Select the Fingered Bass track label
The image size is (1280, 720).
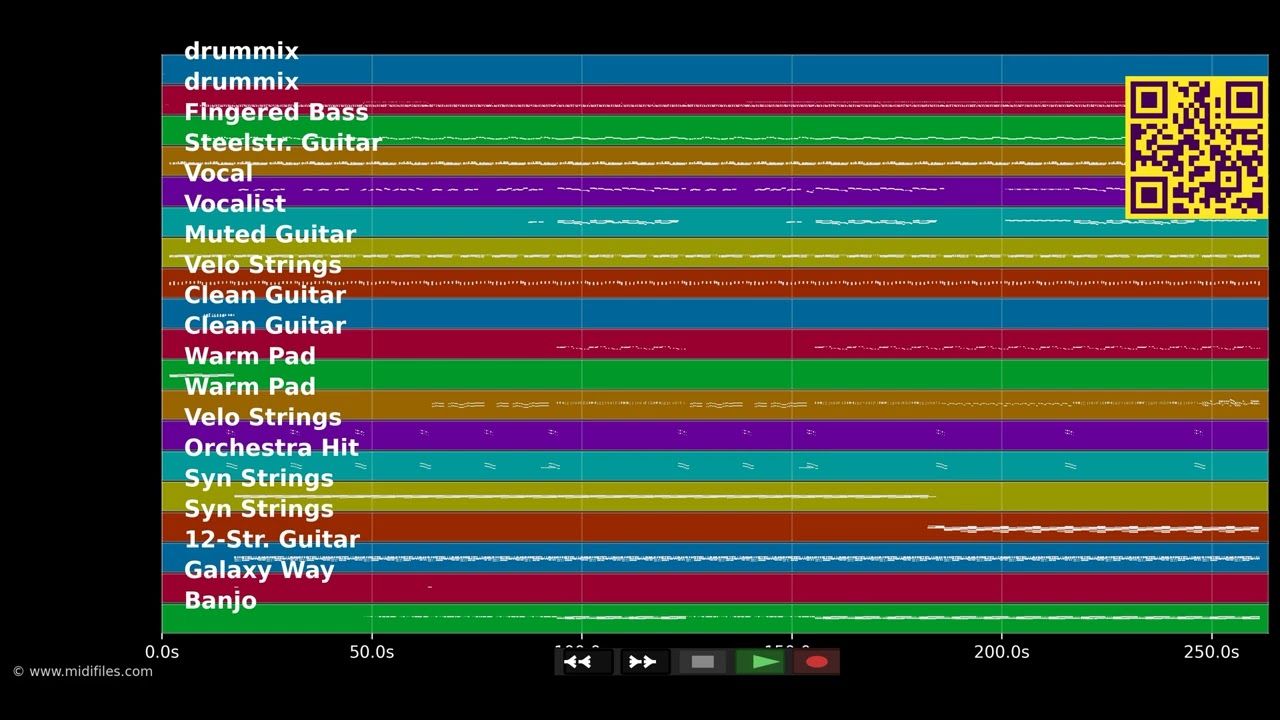point(276,112)
